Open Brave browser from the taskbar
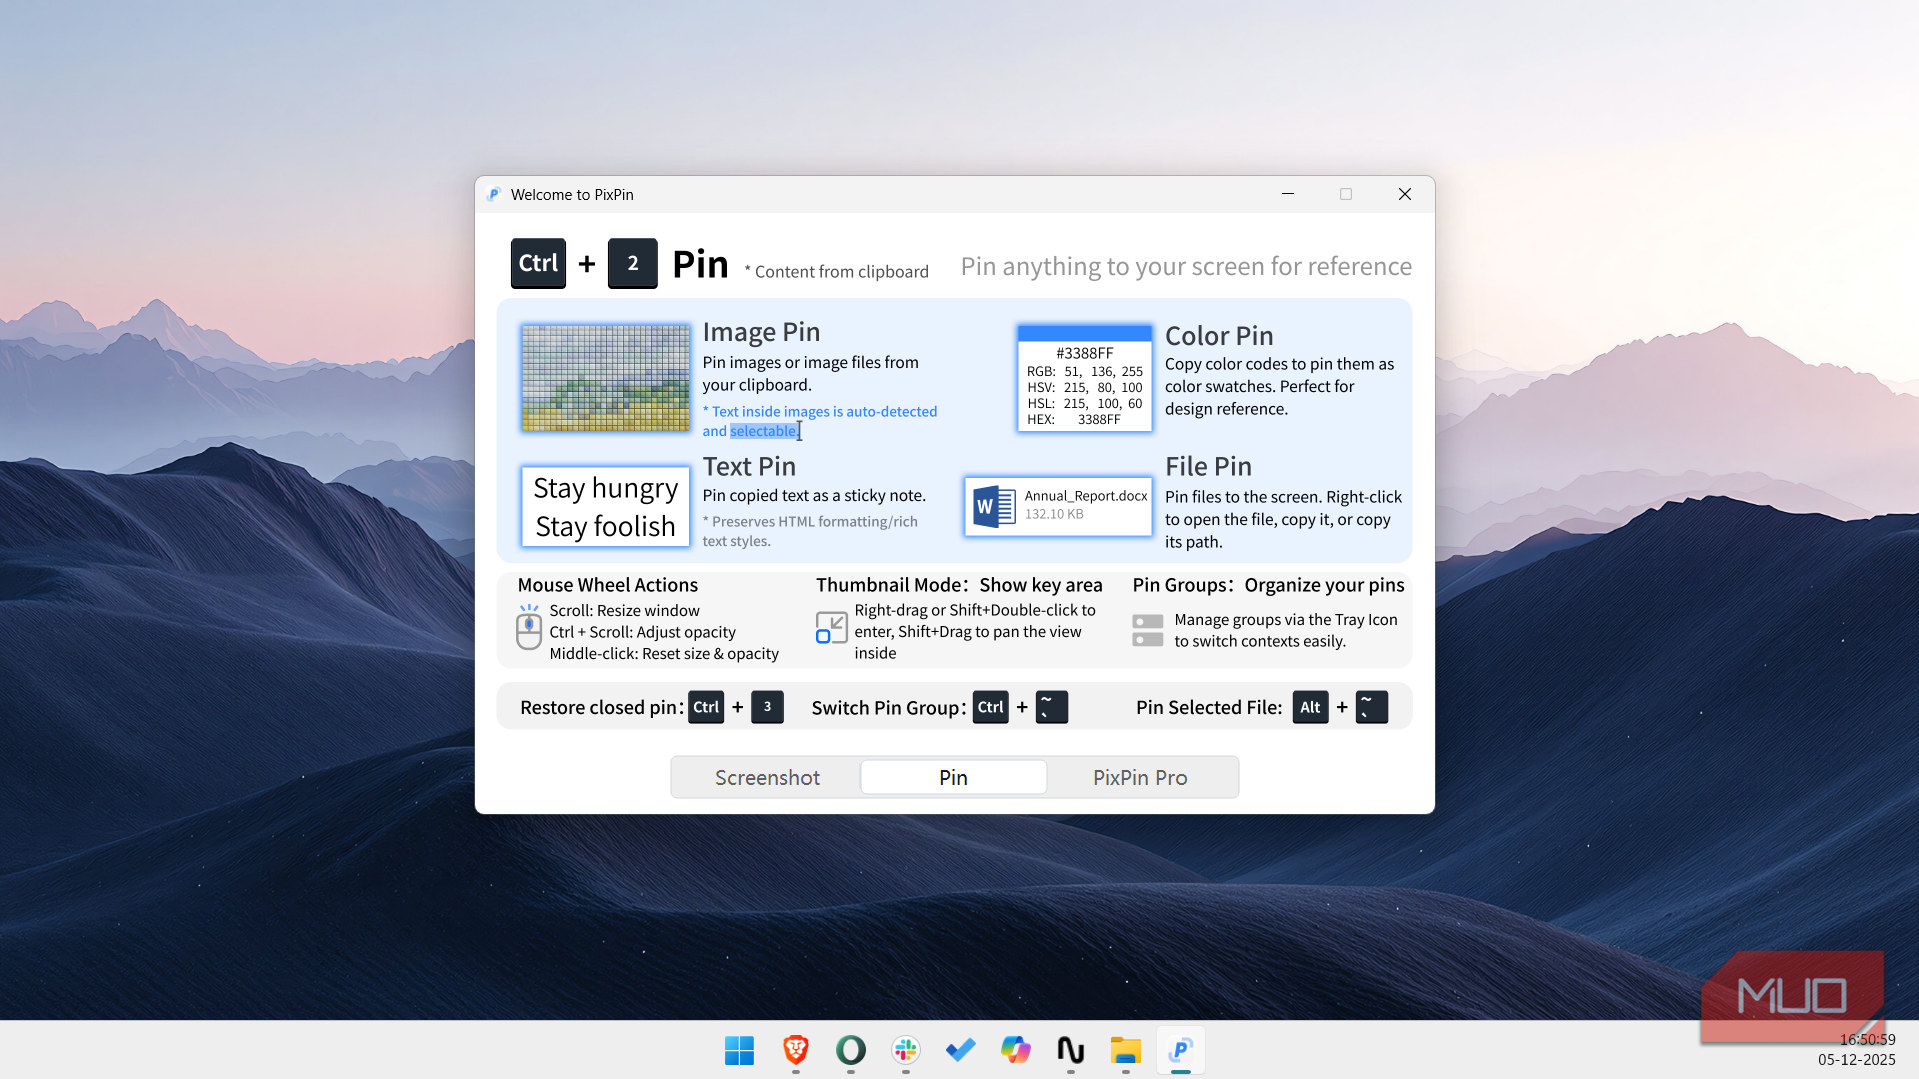This screenshot has height=1079, width=1919. click(795, 1050)
